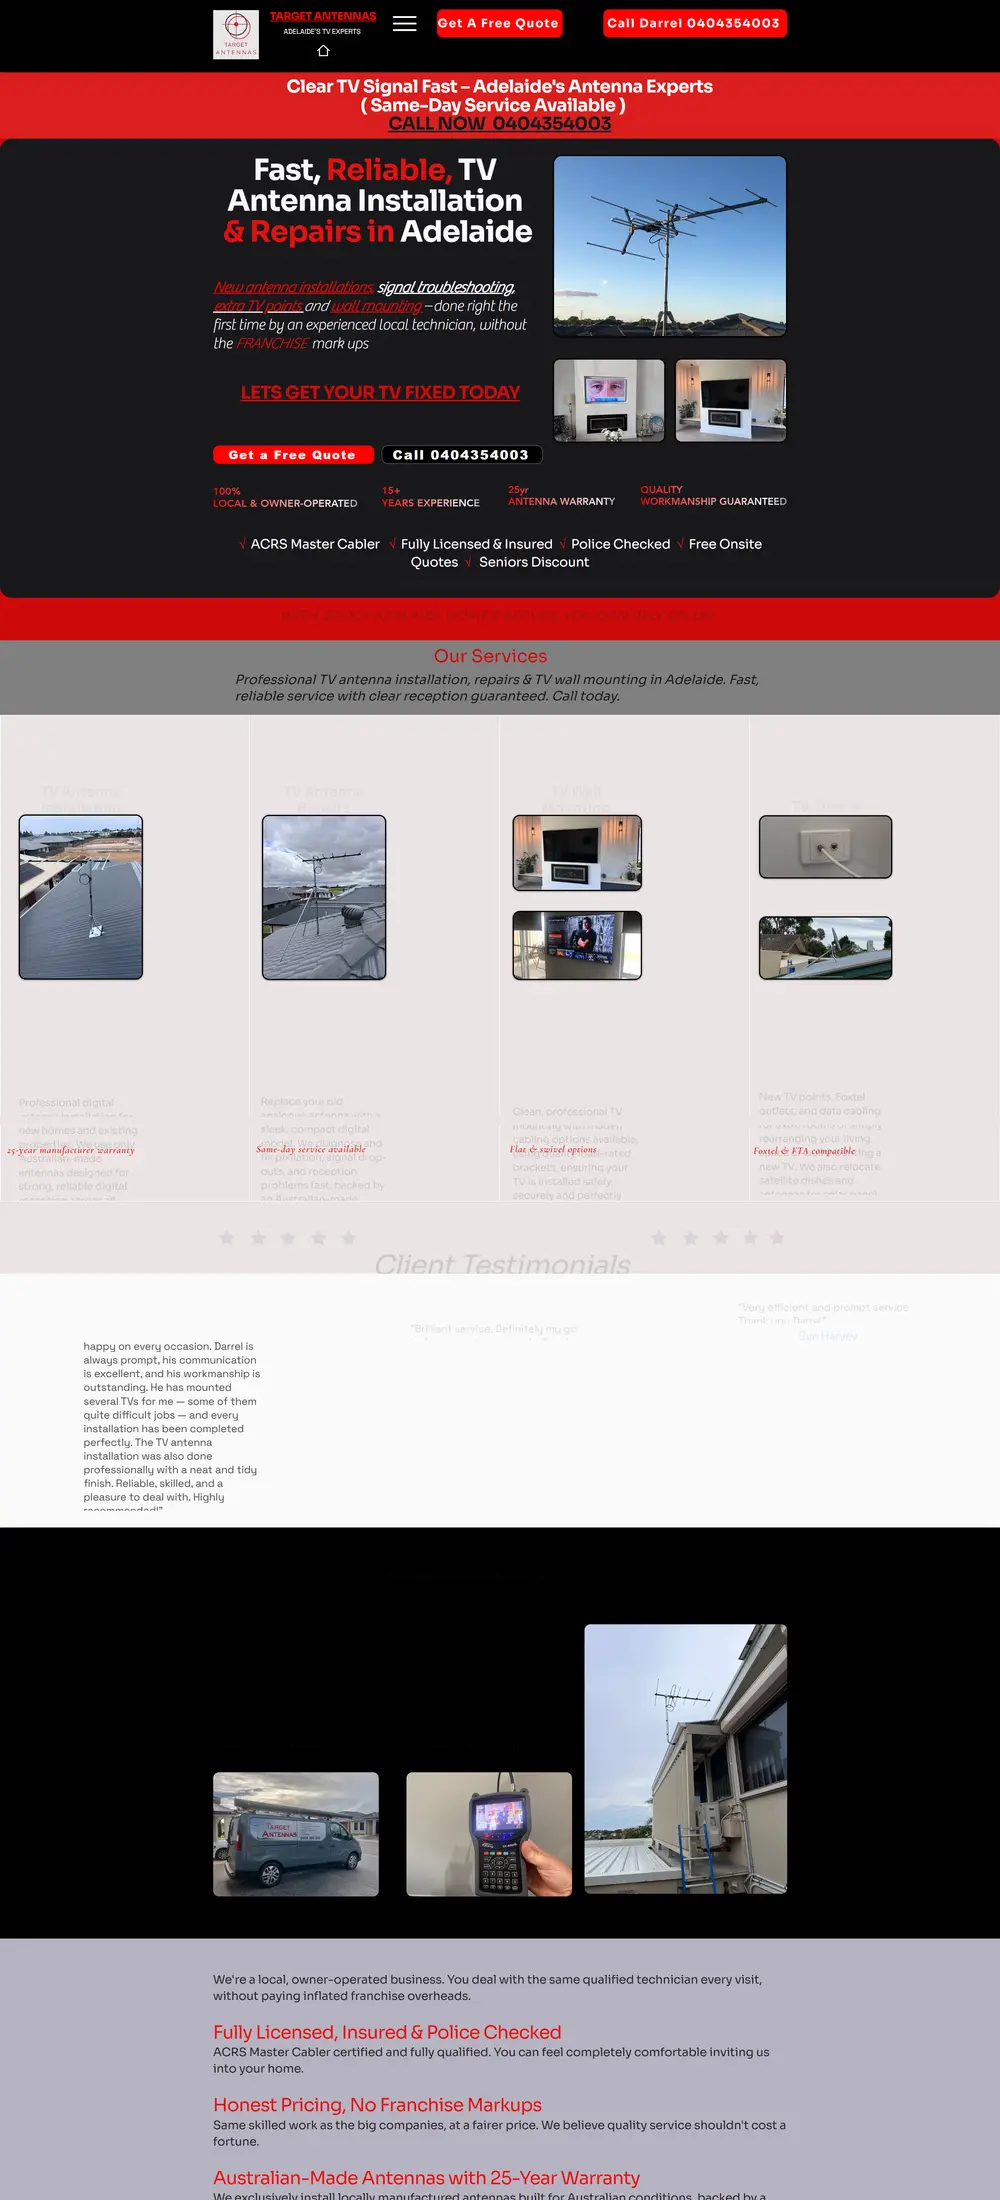Click the Foxtel & FTA compatible text

tap(804, 1150)
